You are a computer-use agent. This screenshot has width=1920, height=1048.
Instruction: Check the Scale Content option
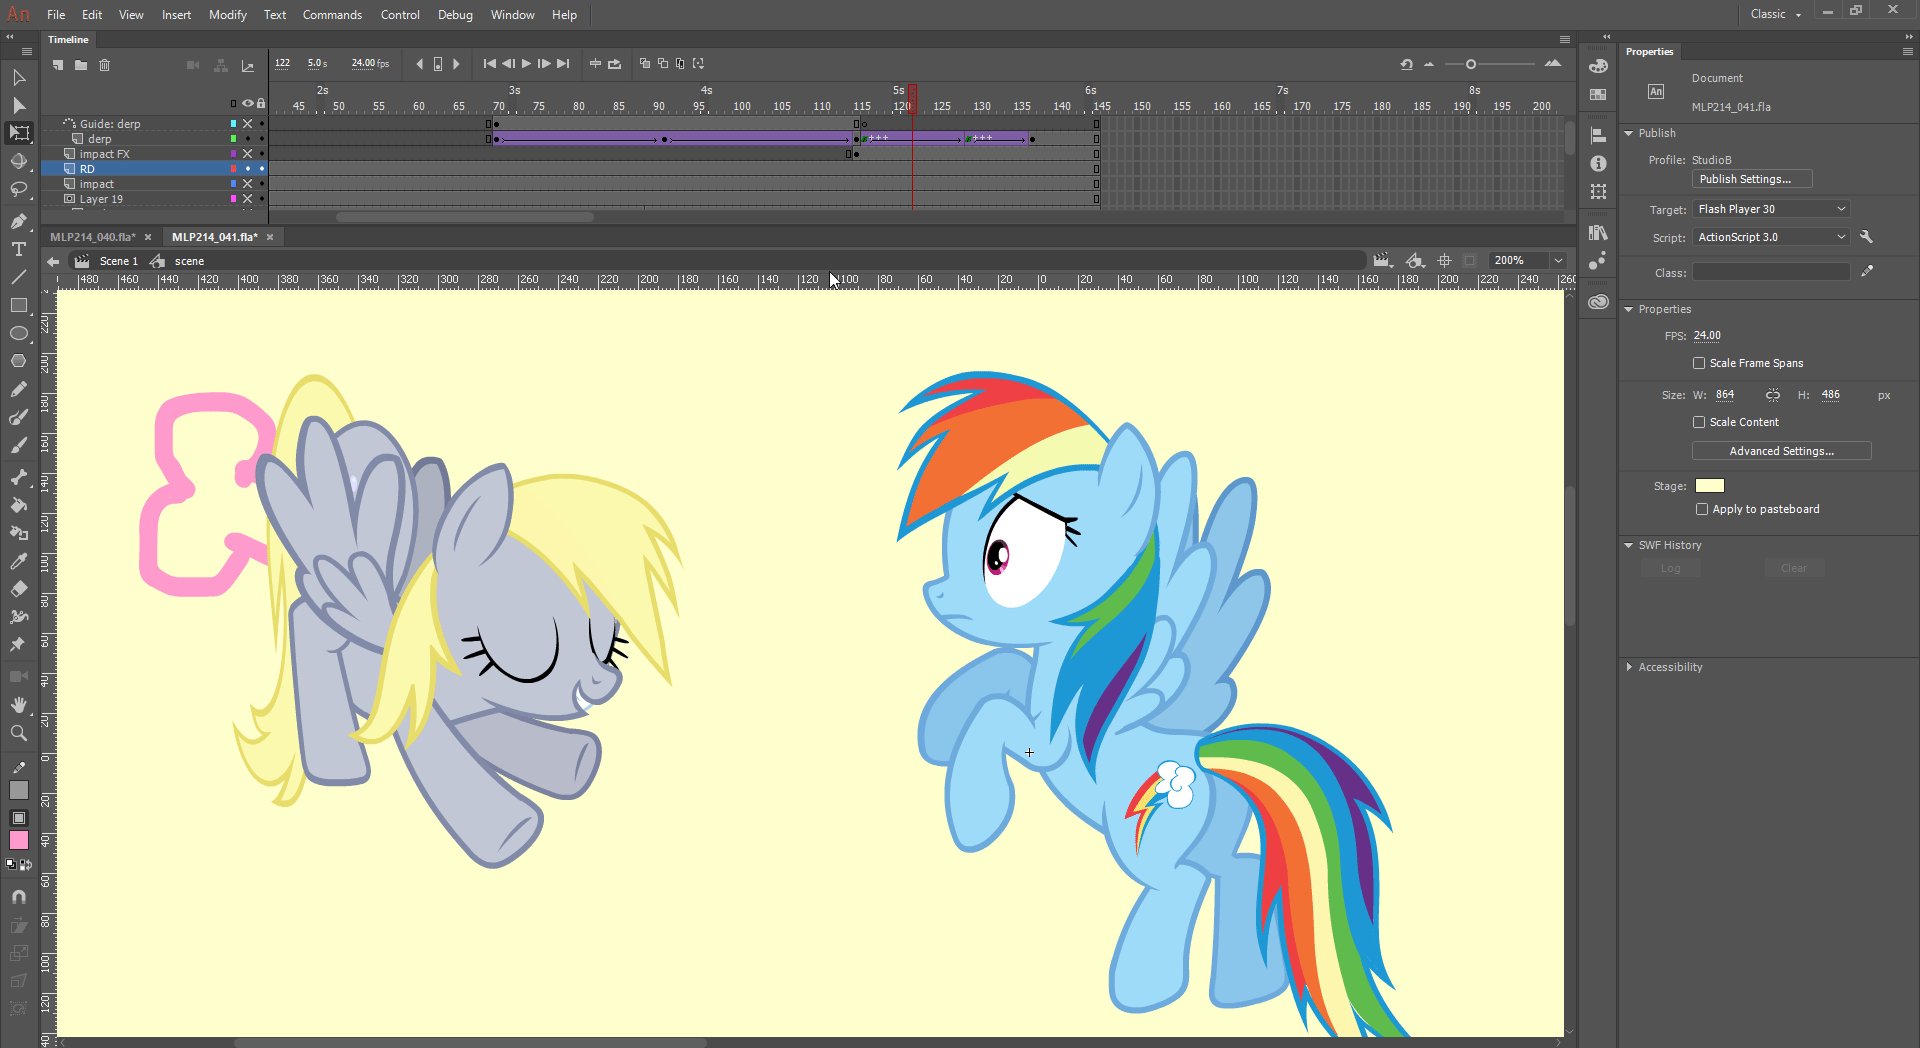(1699, 422)
